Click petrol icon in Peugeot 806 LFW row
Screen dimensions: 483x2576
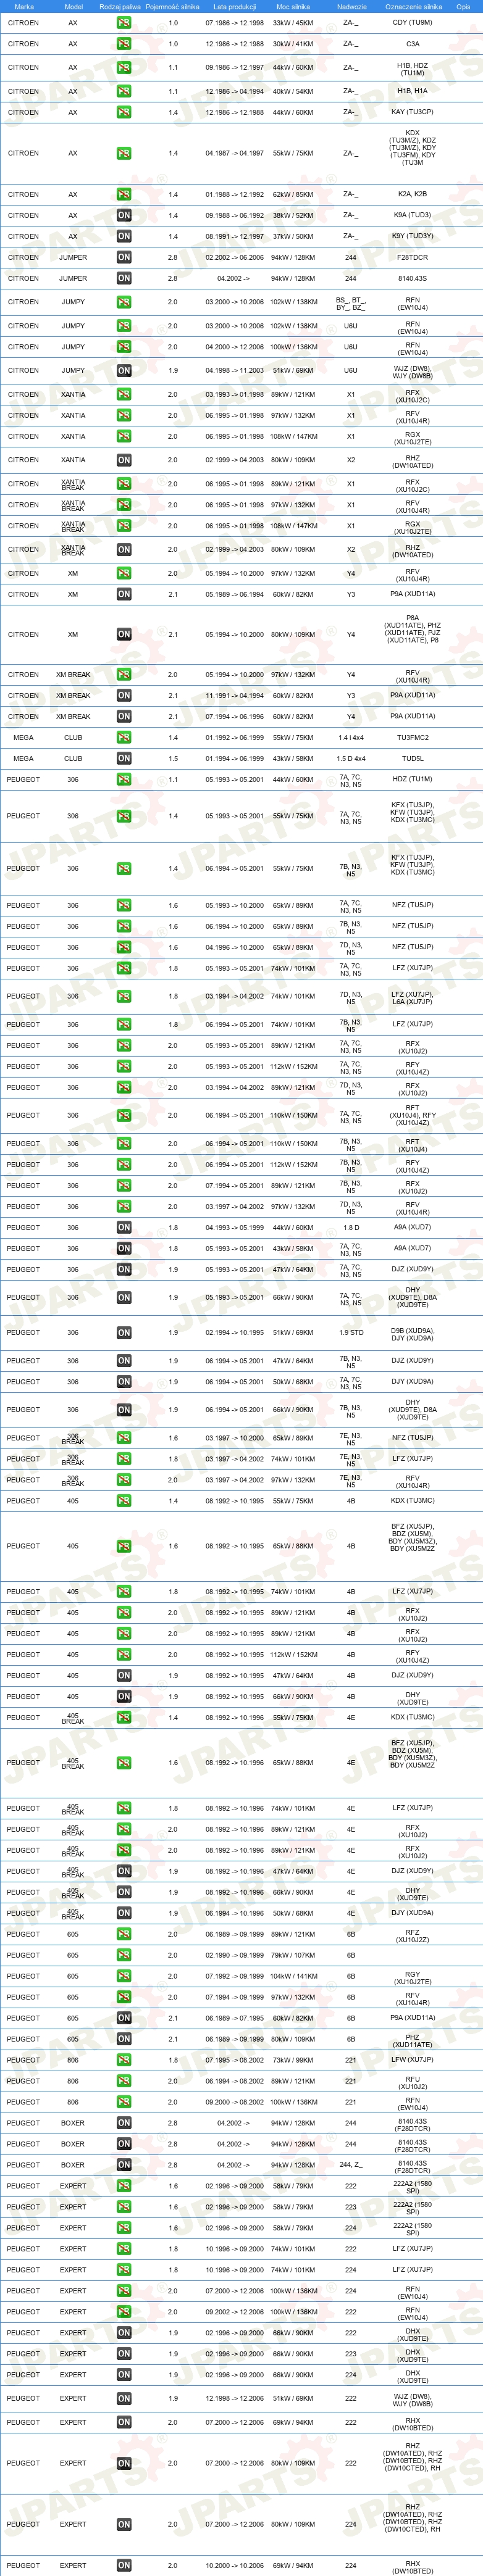click(x=124, y=2060)
